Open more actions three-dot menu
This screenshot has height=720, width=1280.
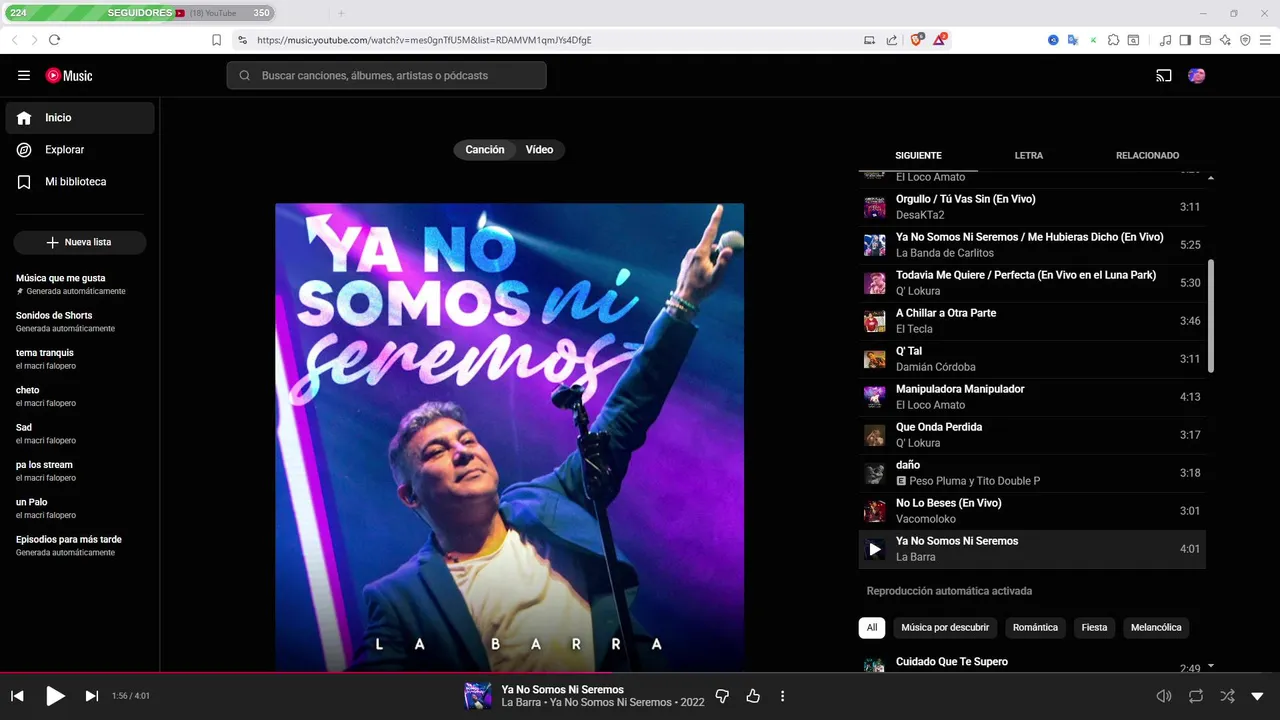coord(783,696)
